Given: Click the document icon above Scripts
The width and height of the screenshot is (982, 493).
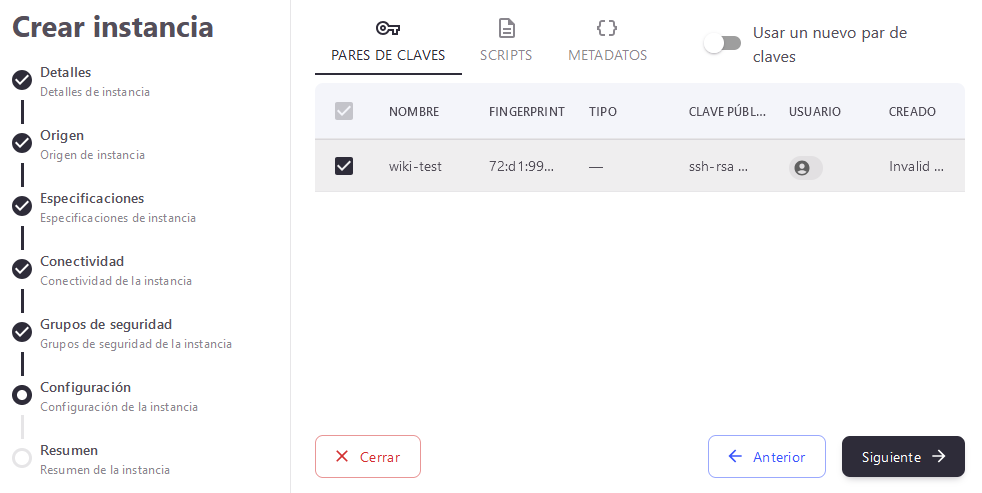Looking at the screenshot, I should 507,28.
